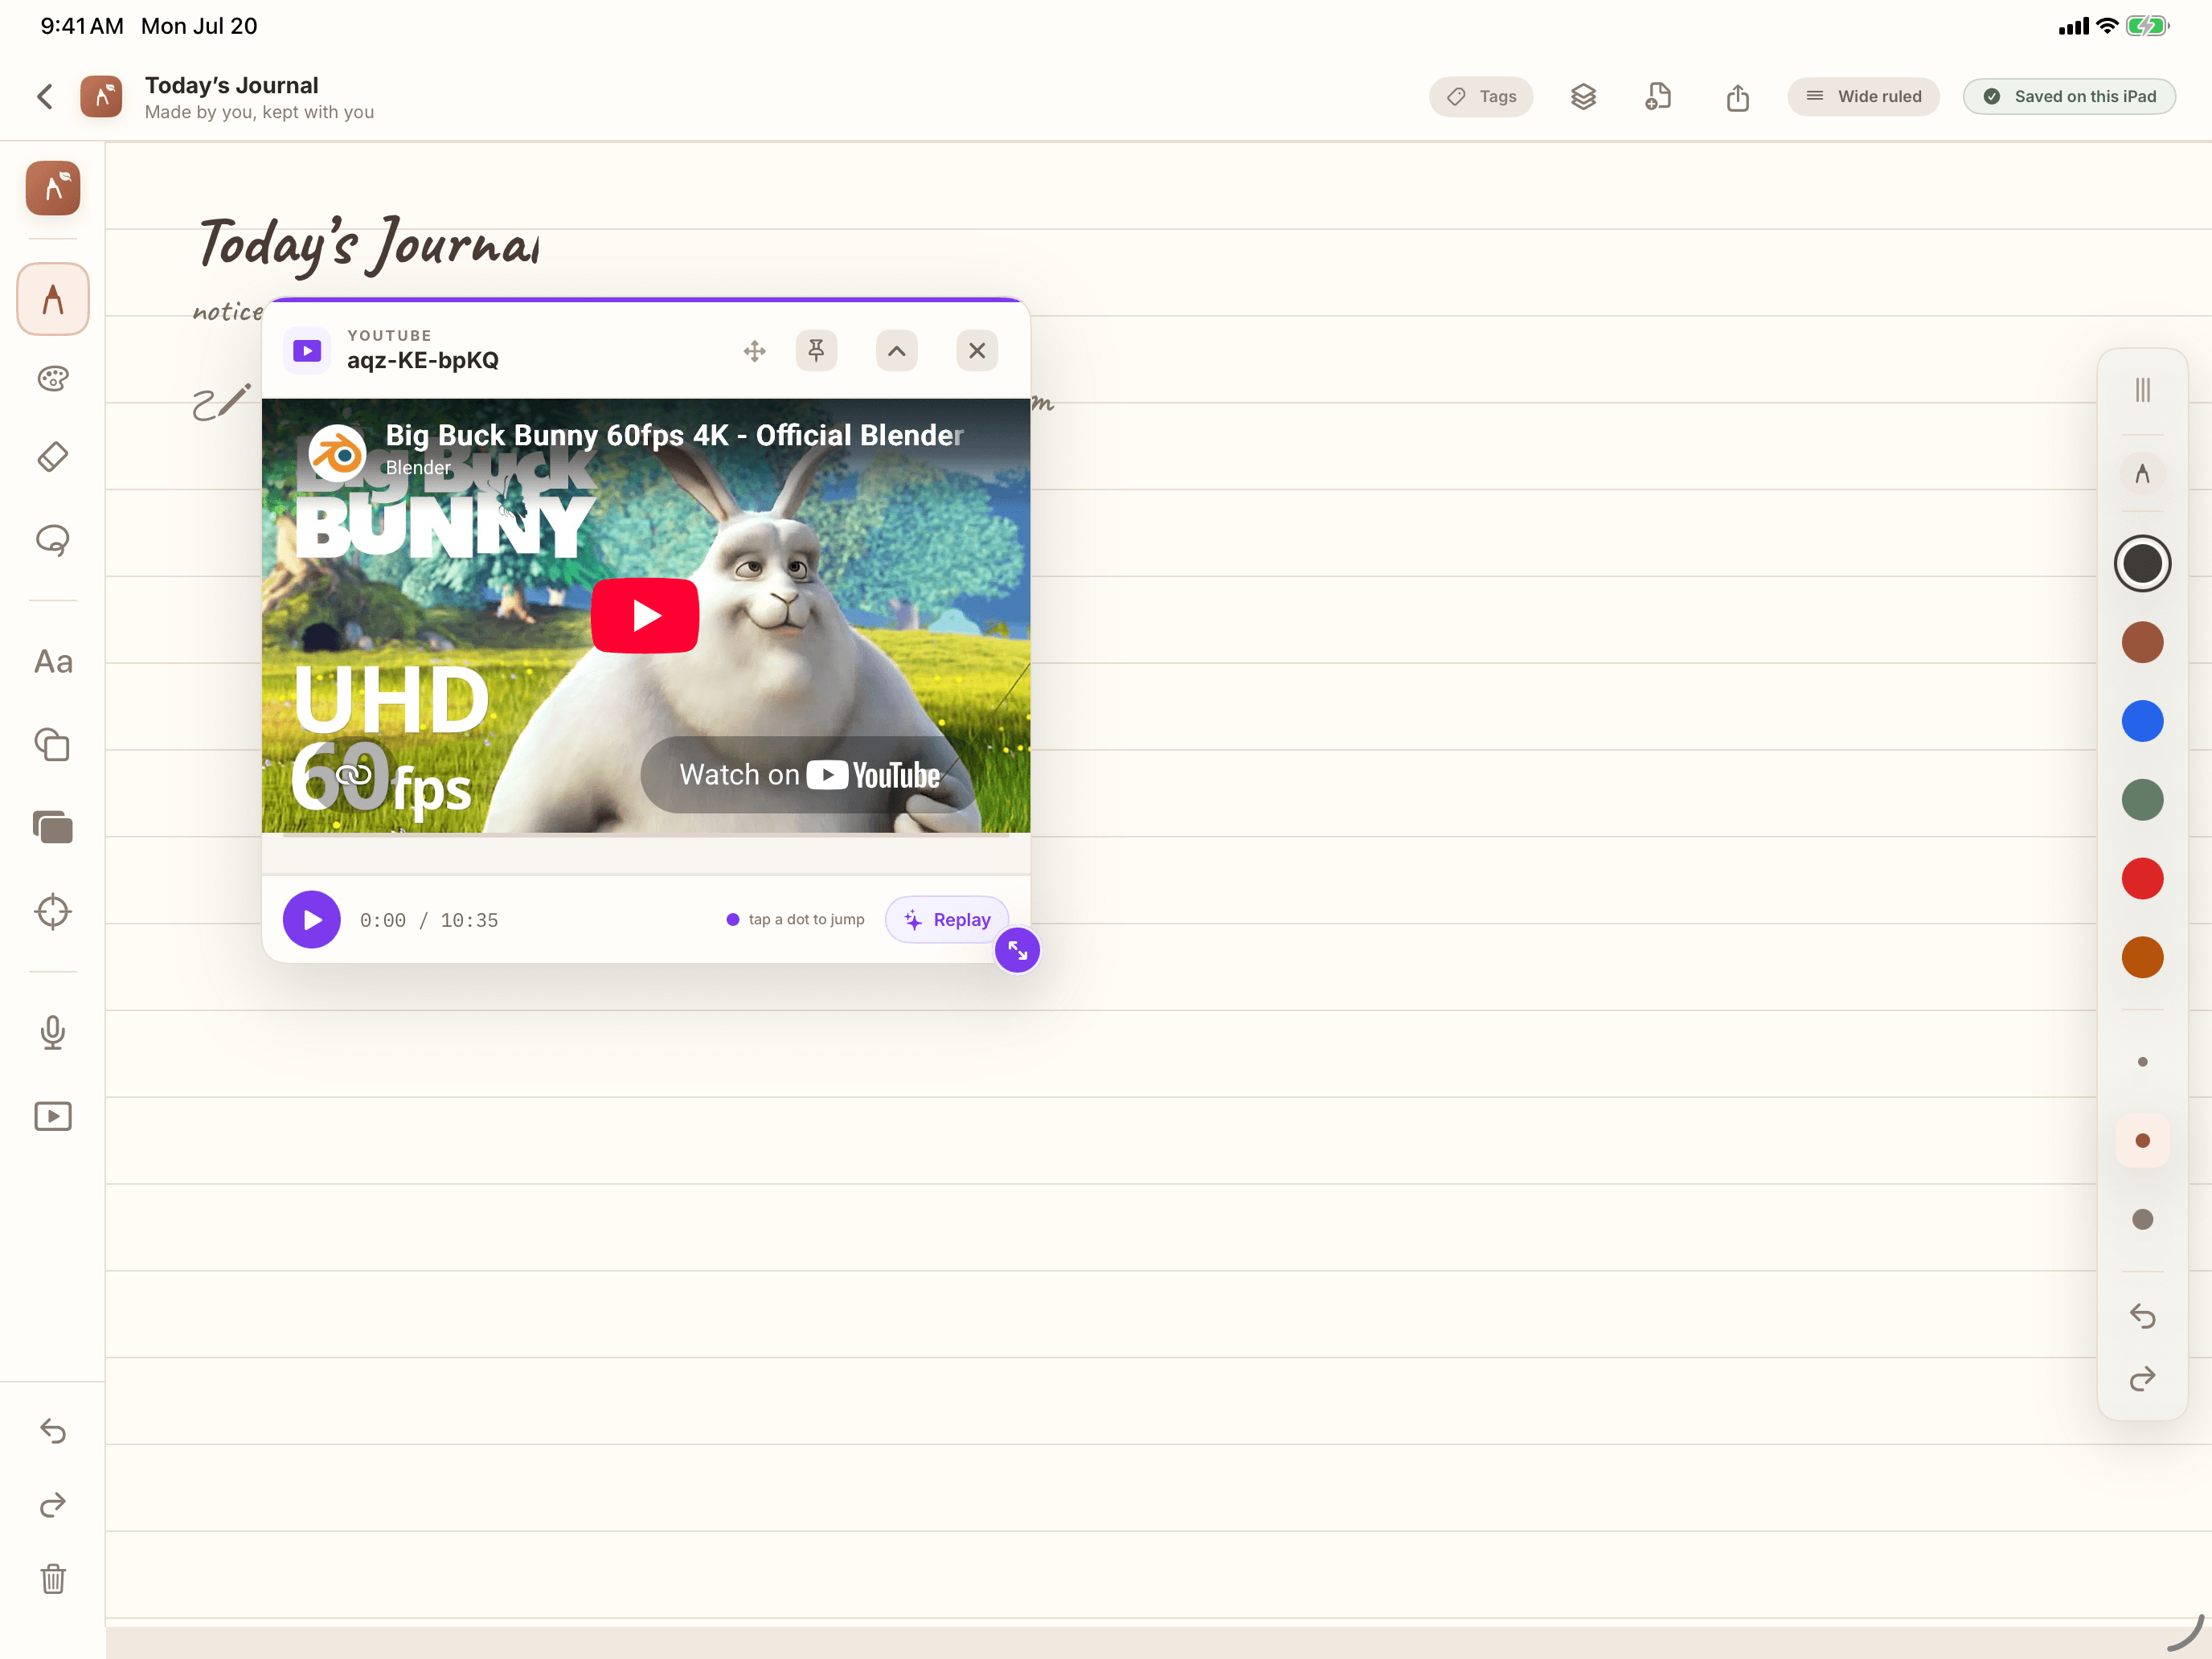
Task: Choose the orange color swatch
Action: click(2142, 957)
